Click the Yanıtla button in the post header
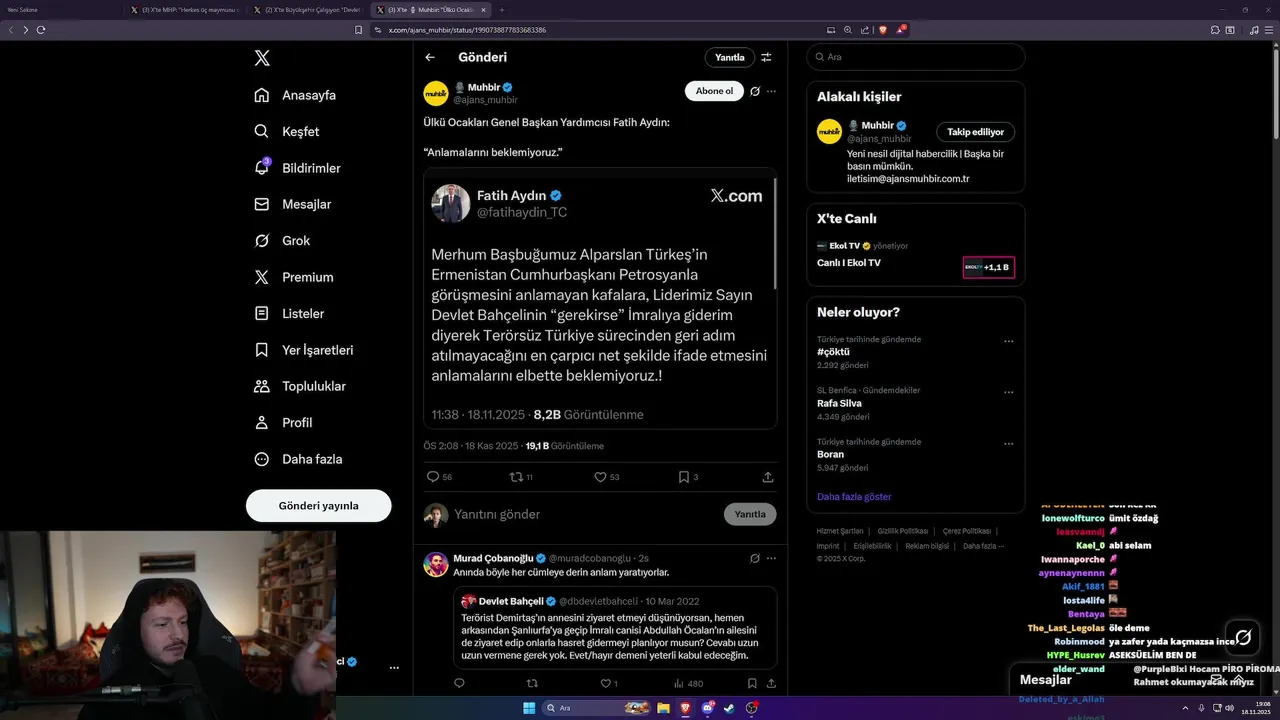The height and width of the screenshot is (720, 1280). pyautogui.click(x=730, y=57)
